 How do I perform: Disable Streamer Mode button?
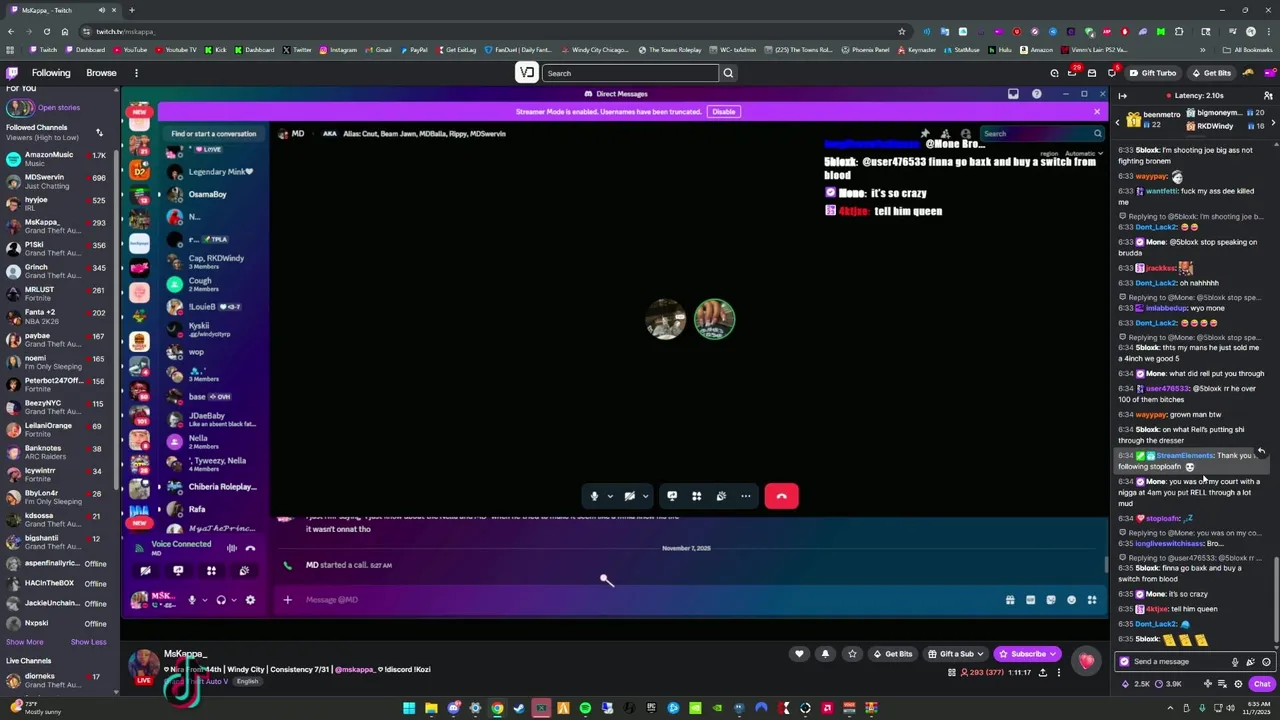click(x=723, y=112)
